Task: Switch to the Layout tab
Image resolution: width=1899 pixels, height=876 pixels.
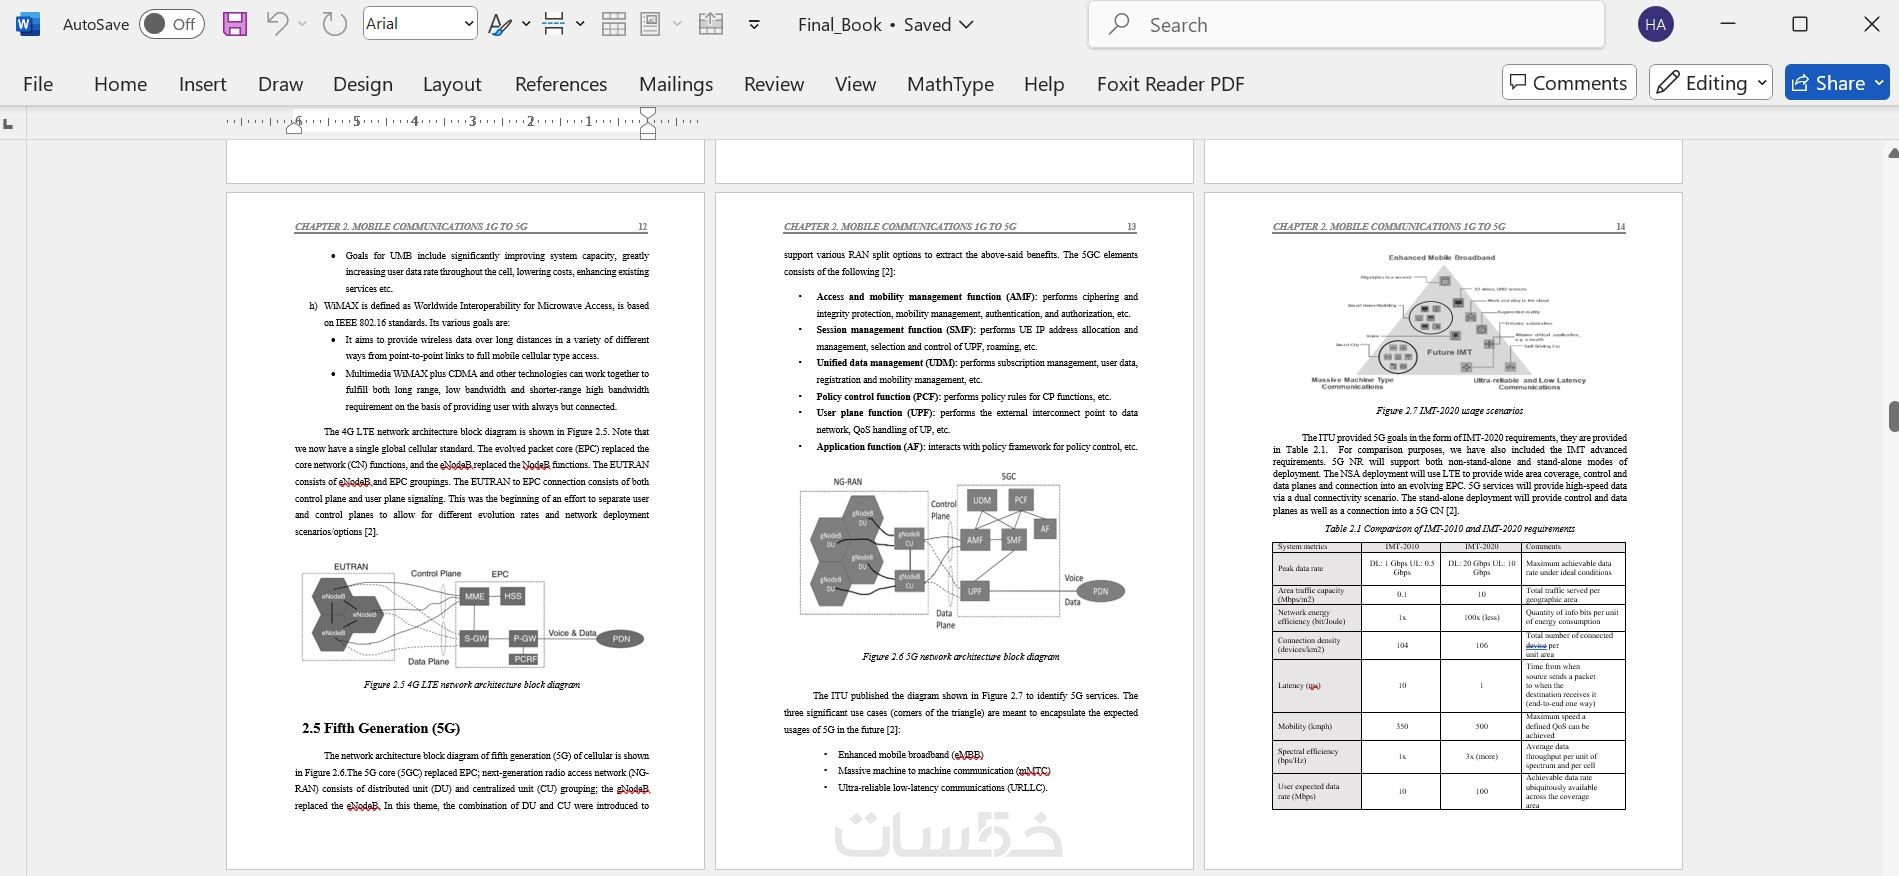Action: pos(452,84)
